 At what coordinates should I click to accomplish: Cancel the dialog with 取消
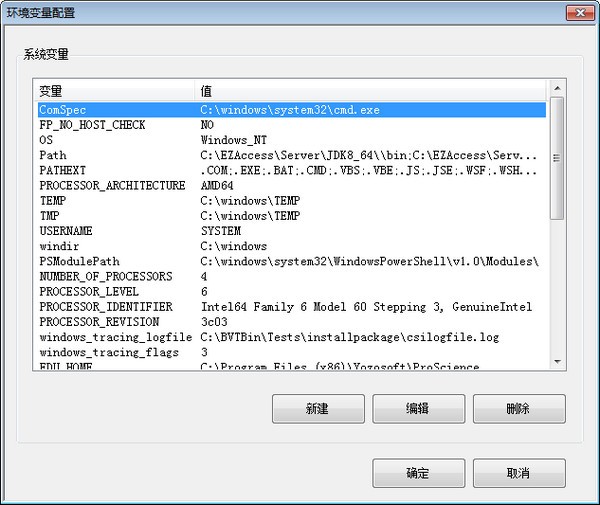(519, 473)
